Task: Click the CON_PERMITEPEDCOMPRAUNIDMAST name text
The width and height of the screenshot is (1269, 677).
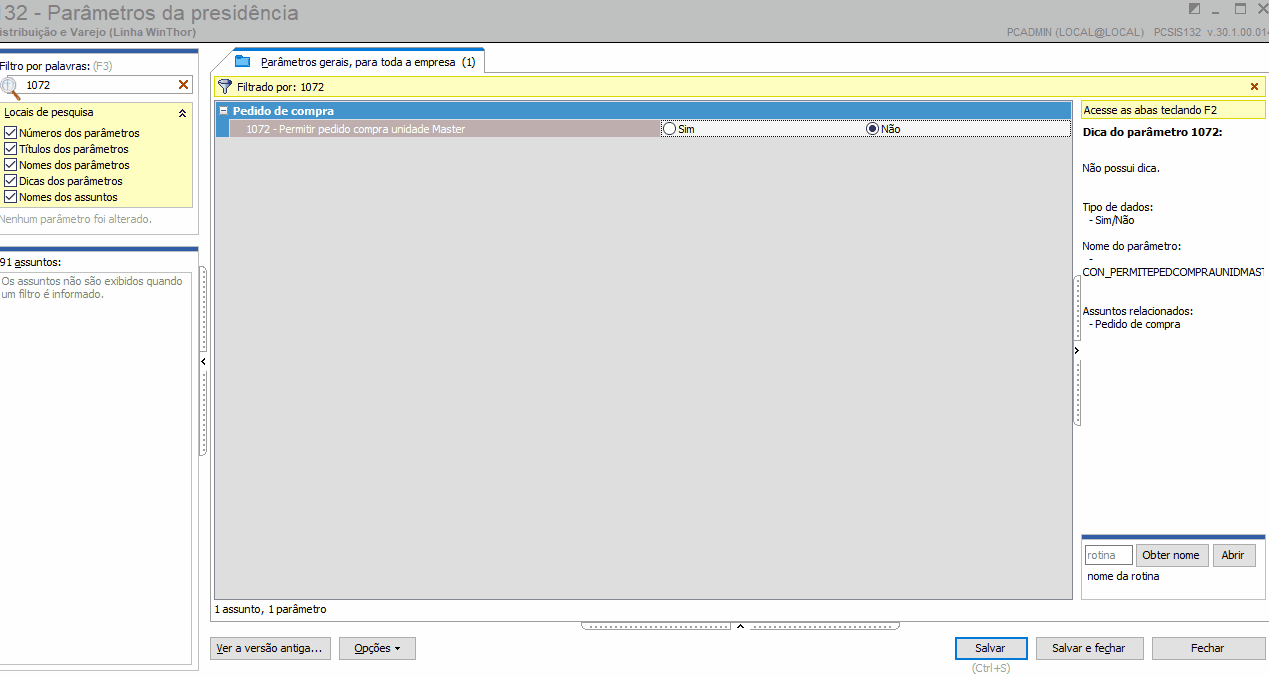Action: pyautogui.click(x=1174, y=272)
